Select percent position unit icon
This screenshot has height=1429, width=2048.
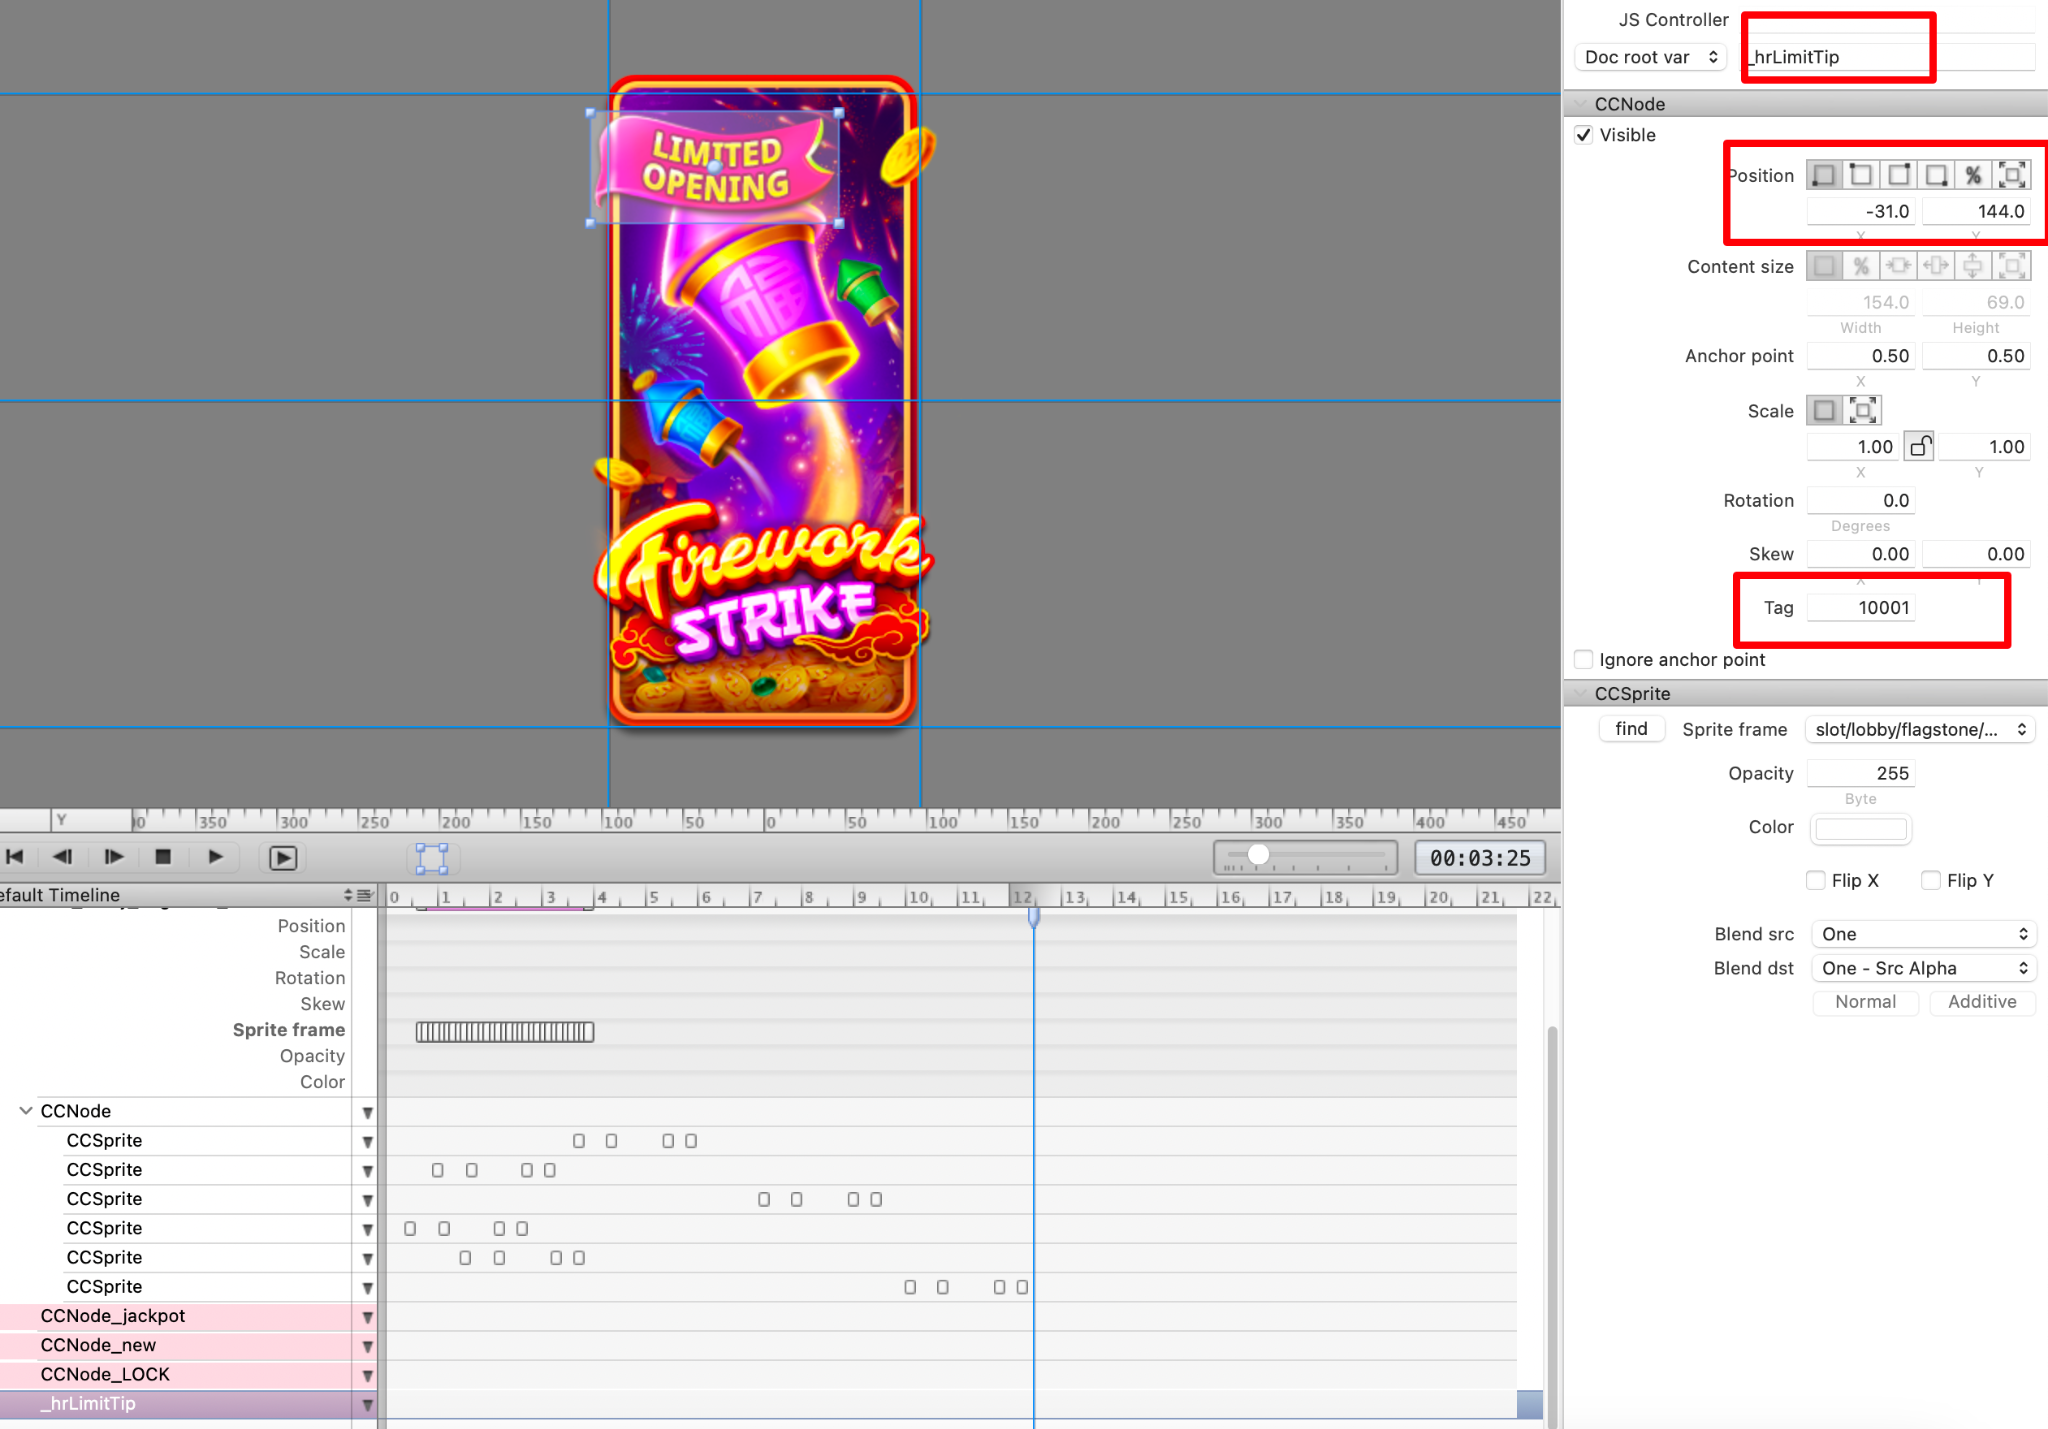(x=1973, y=176)
